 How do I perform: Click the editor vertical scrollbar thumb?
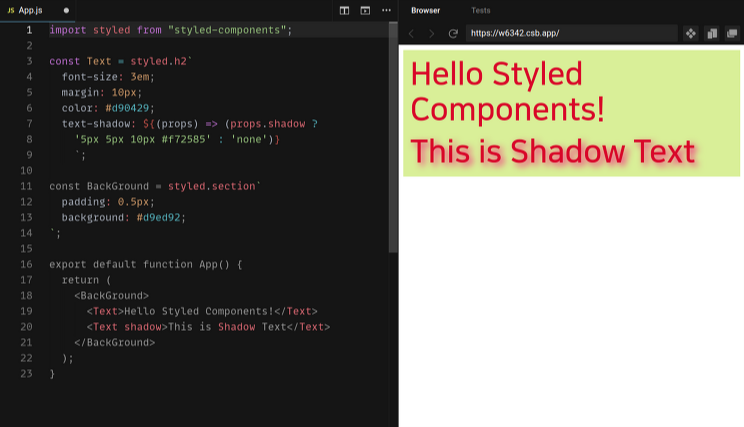click(393, 138)
